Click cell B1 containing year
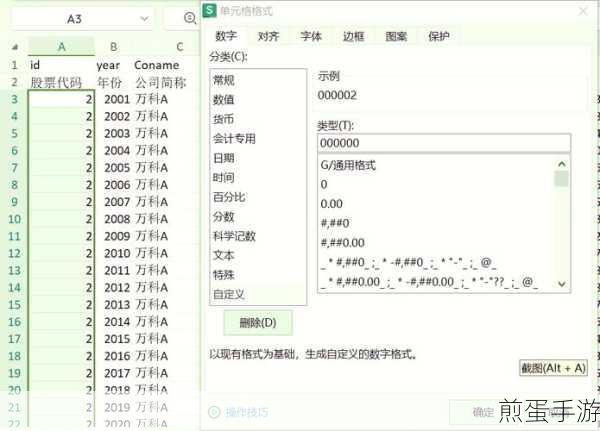The width and height of the screenshot is (600, 431). [113, 65]
